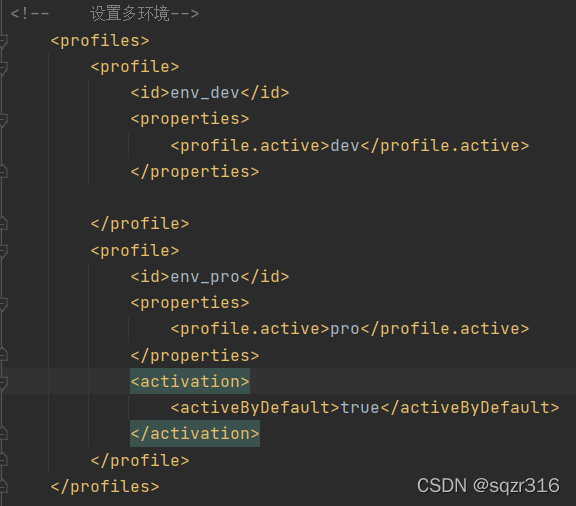Click the fold end marker beside </activation>
Image resolution: width=576 pixels, height=506 pixels.
pos(3,434)
